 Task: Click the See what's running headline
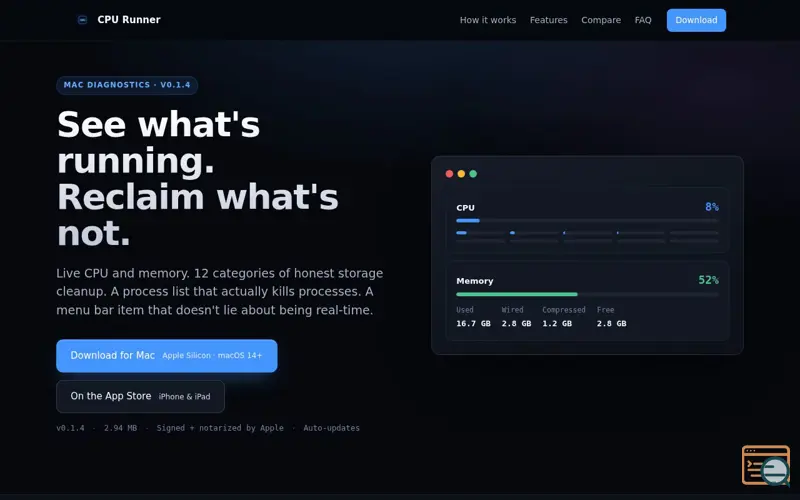tap(197, 179)
